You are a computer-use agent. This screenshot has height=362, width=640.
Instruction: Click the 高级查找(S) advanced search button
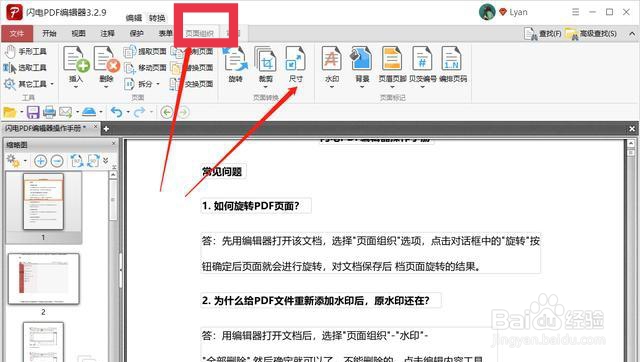591,34
